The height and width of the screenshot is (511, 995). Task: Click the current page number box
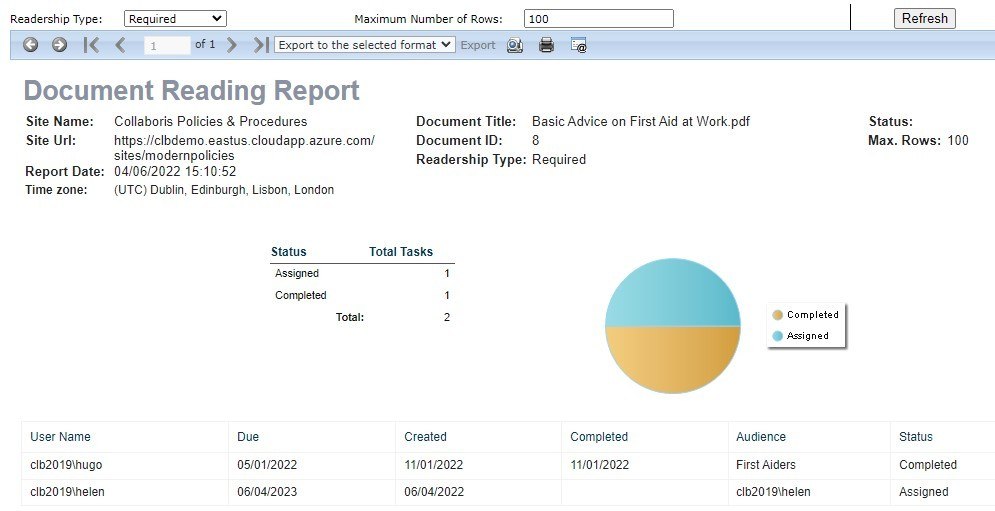click(x=166, y=45)
